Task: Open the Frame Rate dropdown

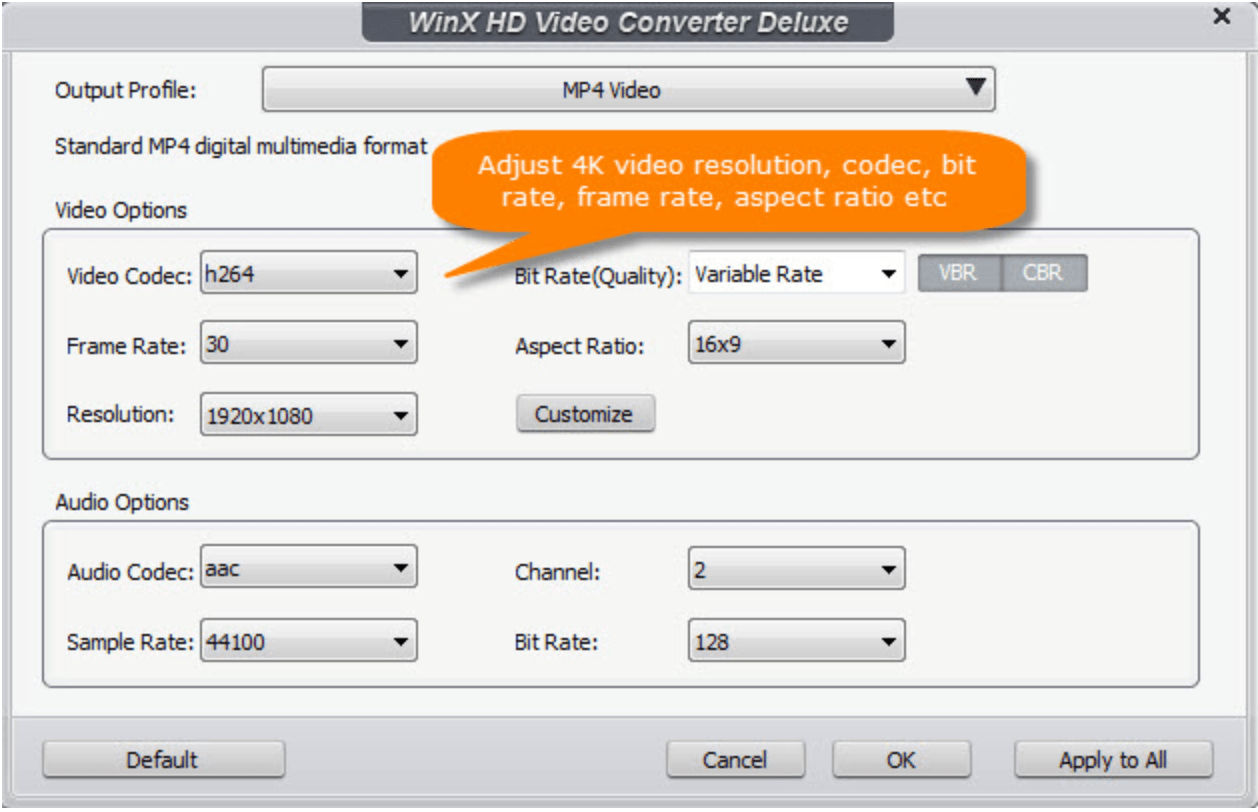Action: click(308, 345)
